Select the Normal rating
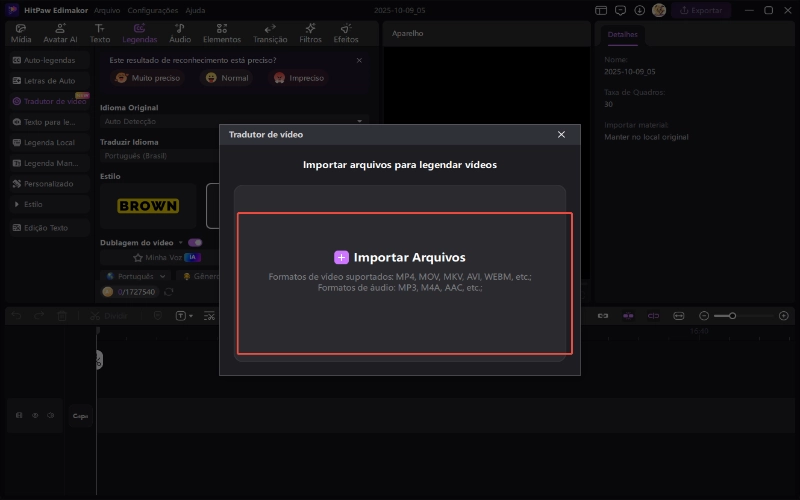 227,78
